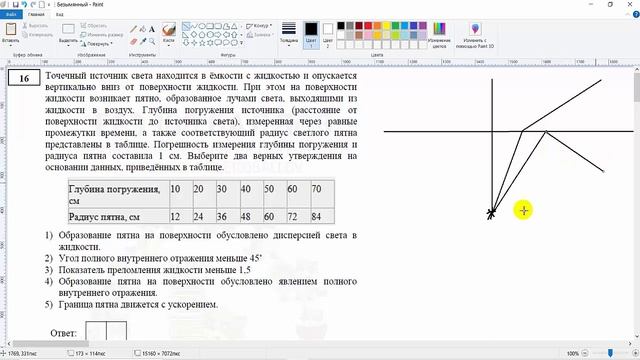Viewport: 640px width, 360px height.
Task: Choose the Four-point star shape
Action: point(194,42)
